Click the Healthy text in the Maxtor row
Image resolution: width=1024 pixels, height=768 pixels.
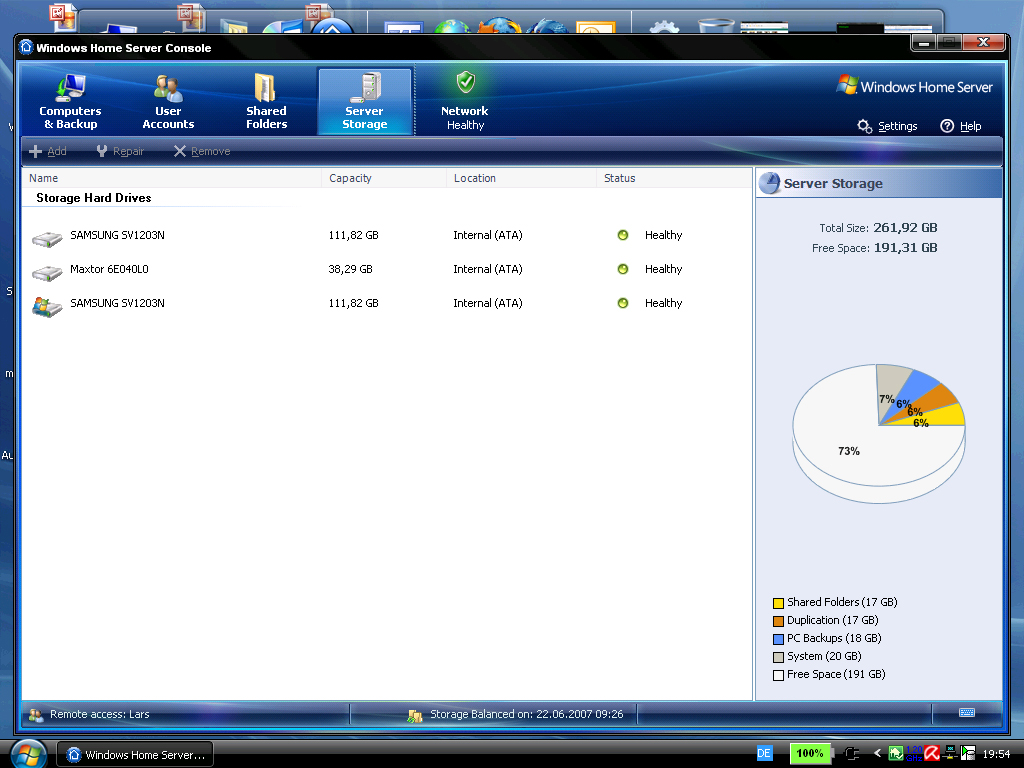click(x=664, y=269)
